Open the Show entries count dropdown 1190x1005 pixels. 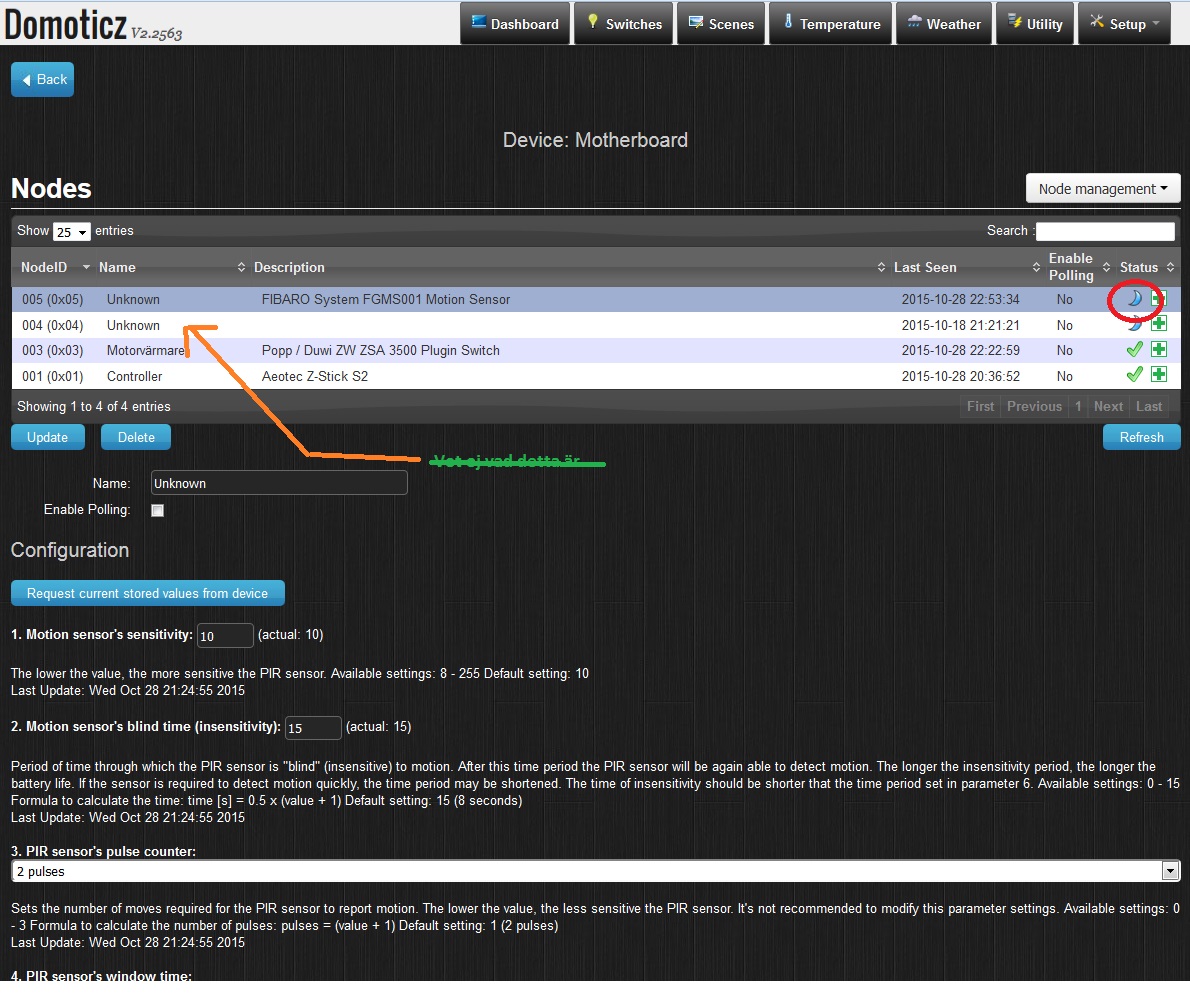coord(71,231)
